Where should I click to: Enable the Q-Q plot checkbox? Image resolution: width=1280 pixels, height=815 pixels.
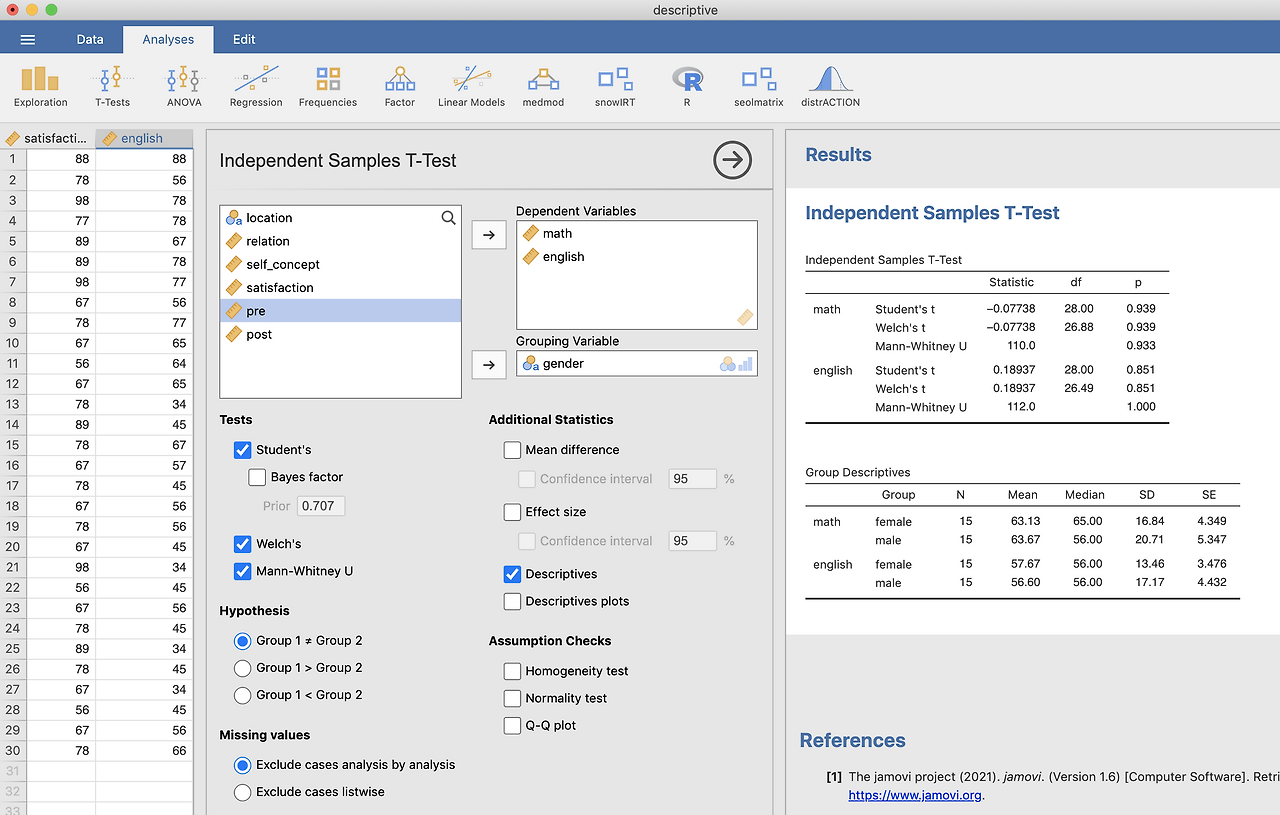click(512, 725)
